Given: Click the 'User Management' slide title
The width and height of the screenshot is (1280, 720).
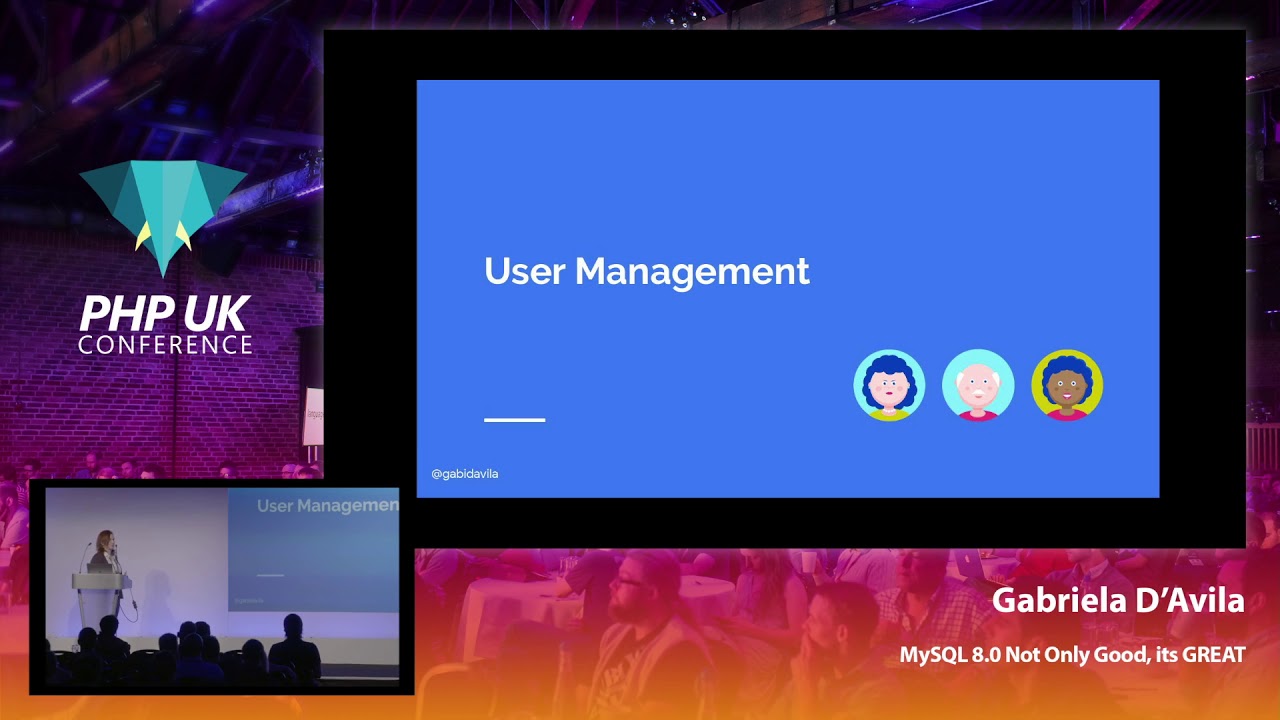Looking at the screenshot, I should coord(646,271).
